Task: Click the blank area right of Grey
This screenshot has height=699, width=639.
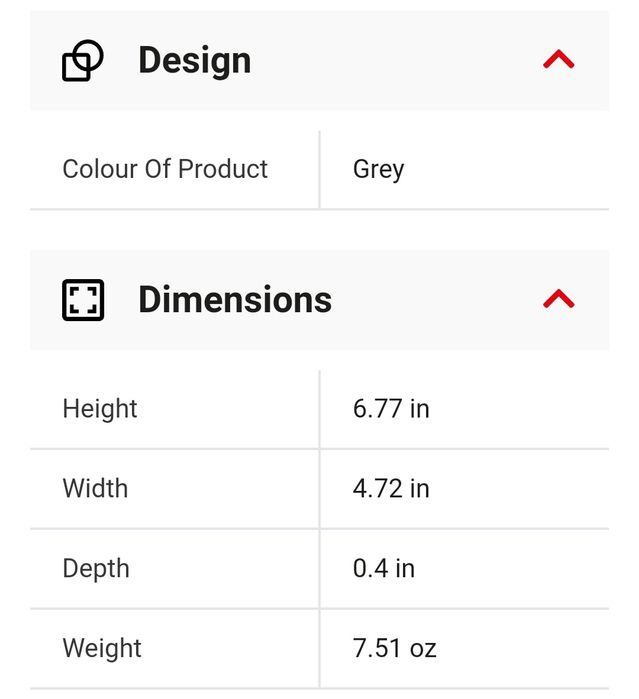Action: [510, 169]
